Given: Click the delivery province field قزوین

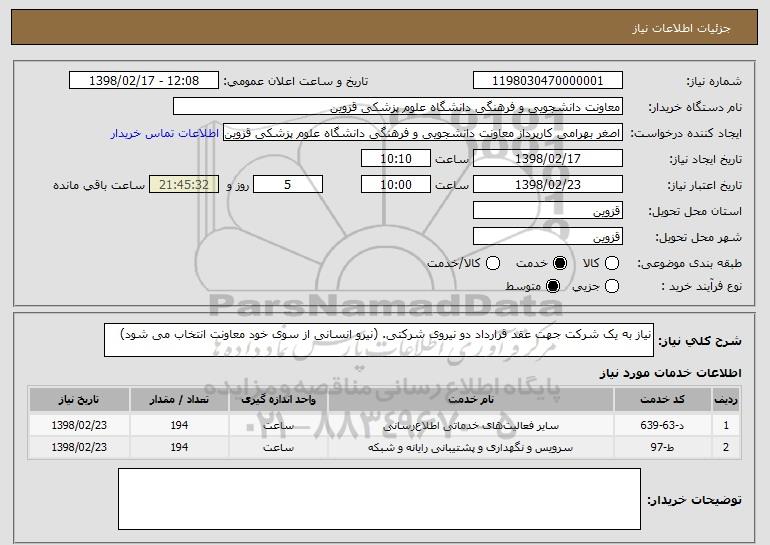Looking at the screenshot, I should point(548,211).
